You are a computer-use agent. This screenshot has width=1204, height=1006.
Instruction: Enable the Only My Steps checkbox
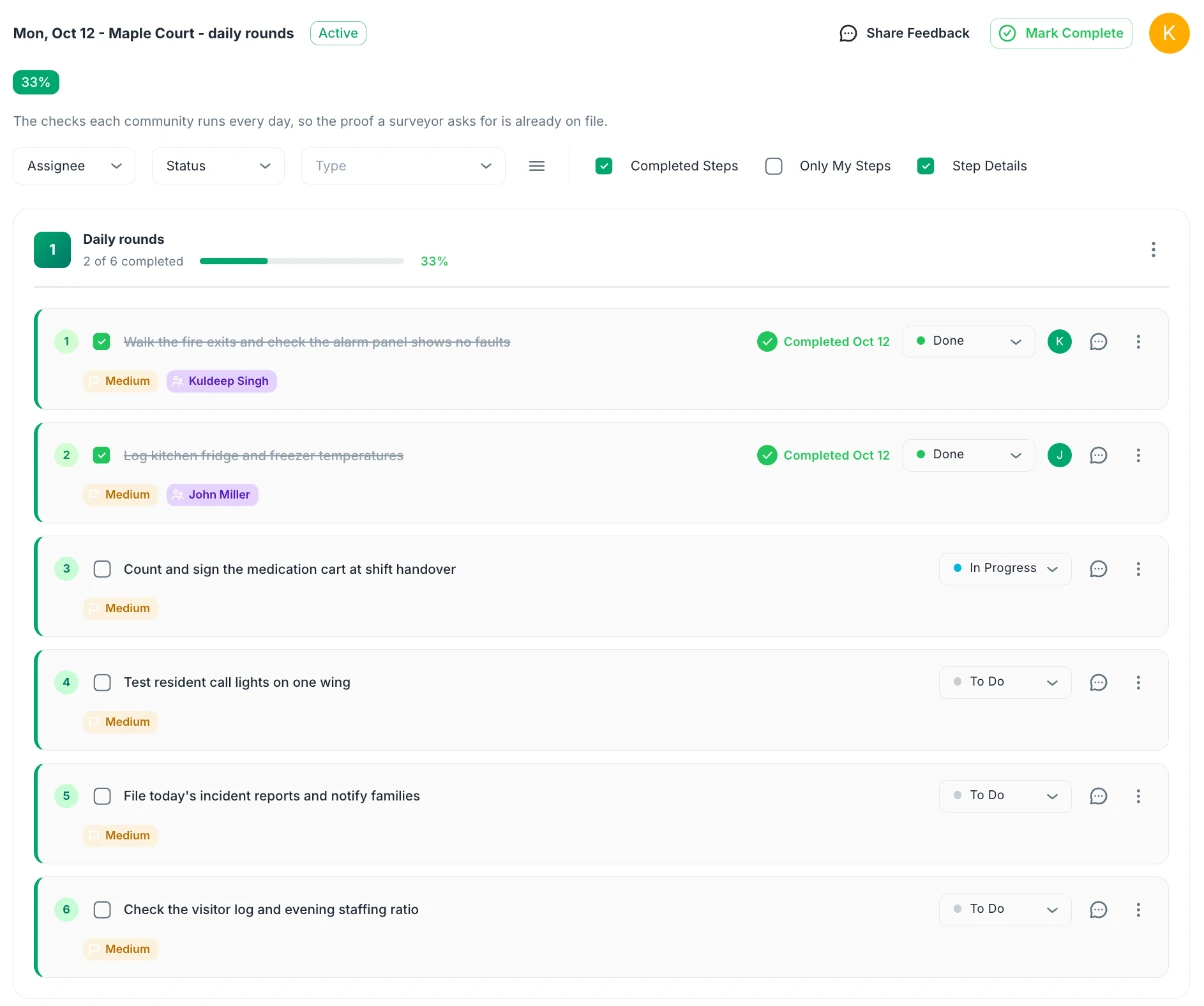(774, 166)
